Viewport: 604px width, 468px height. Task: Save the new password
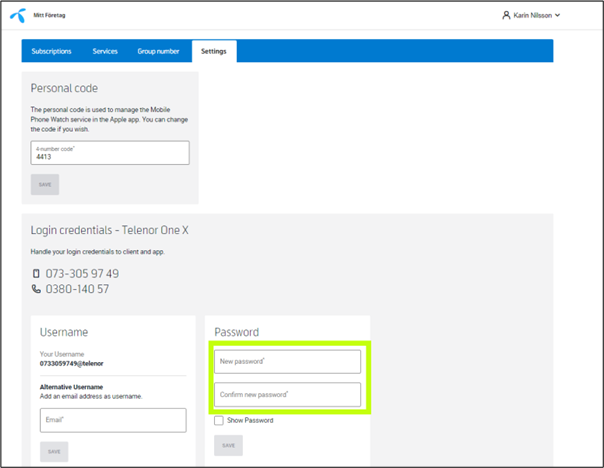[x=228, y=445]
